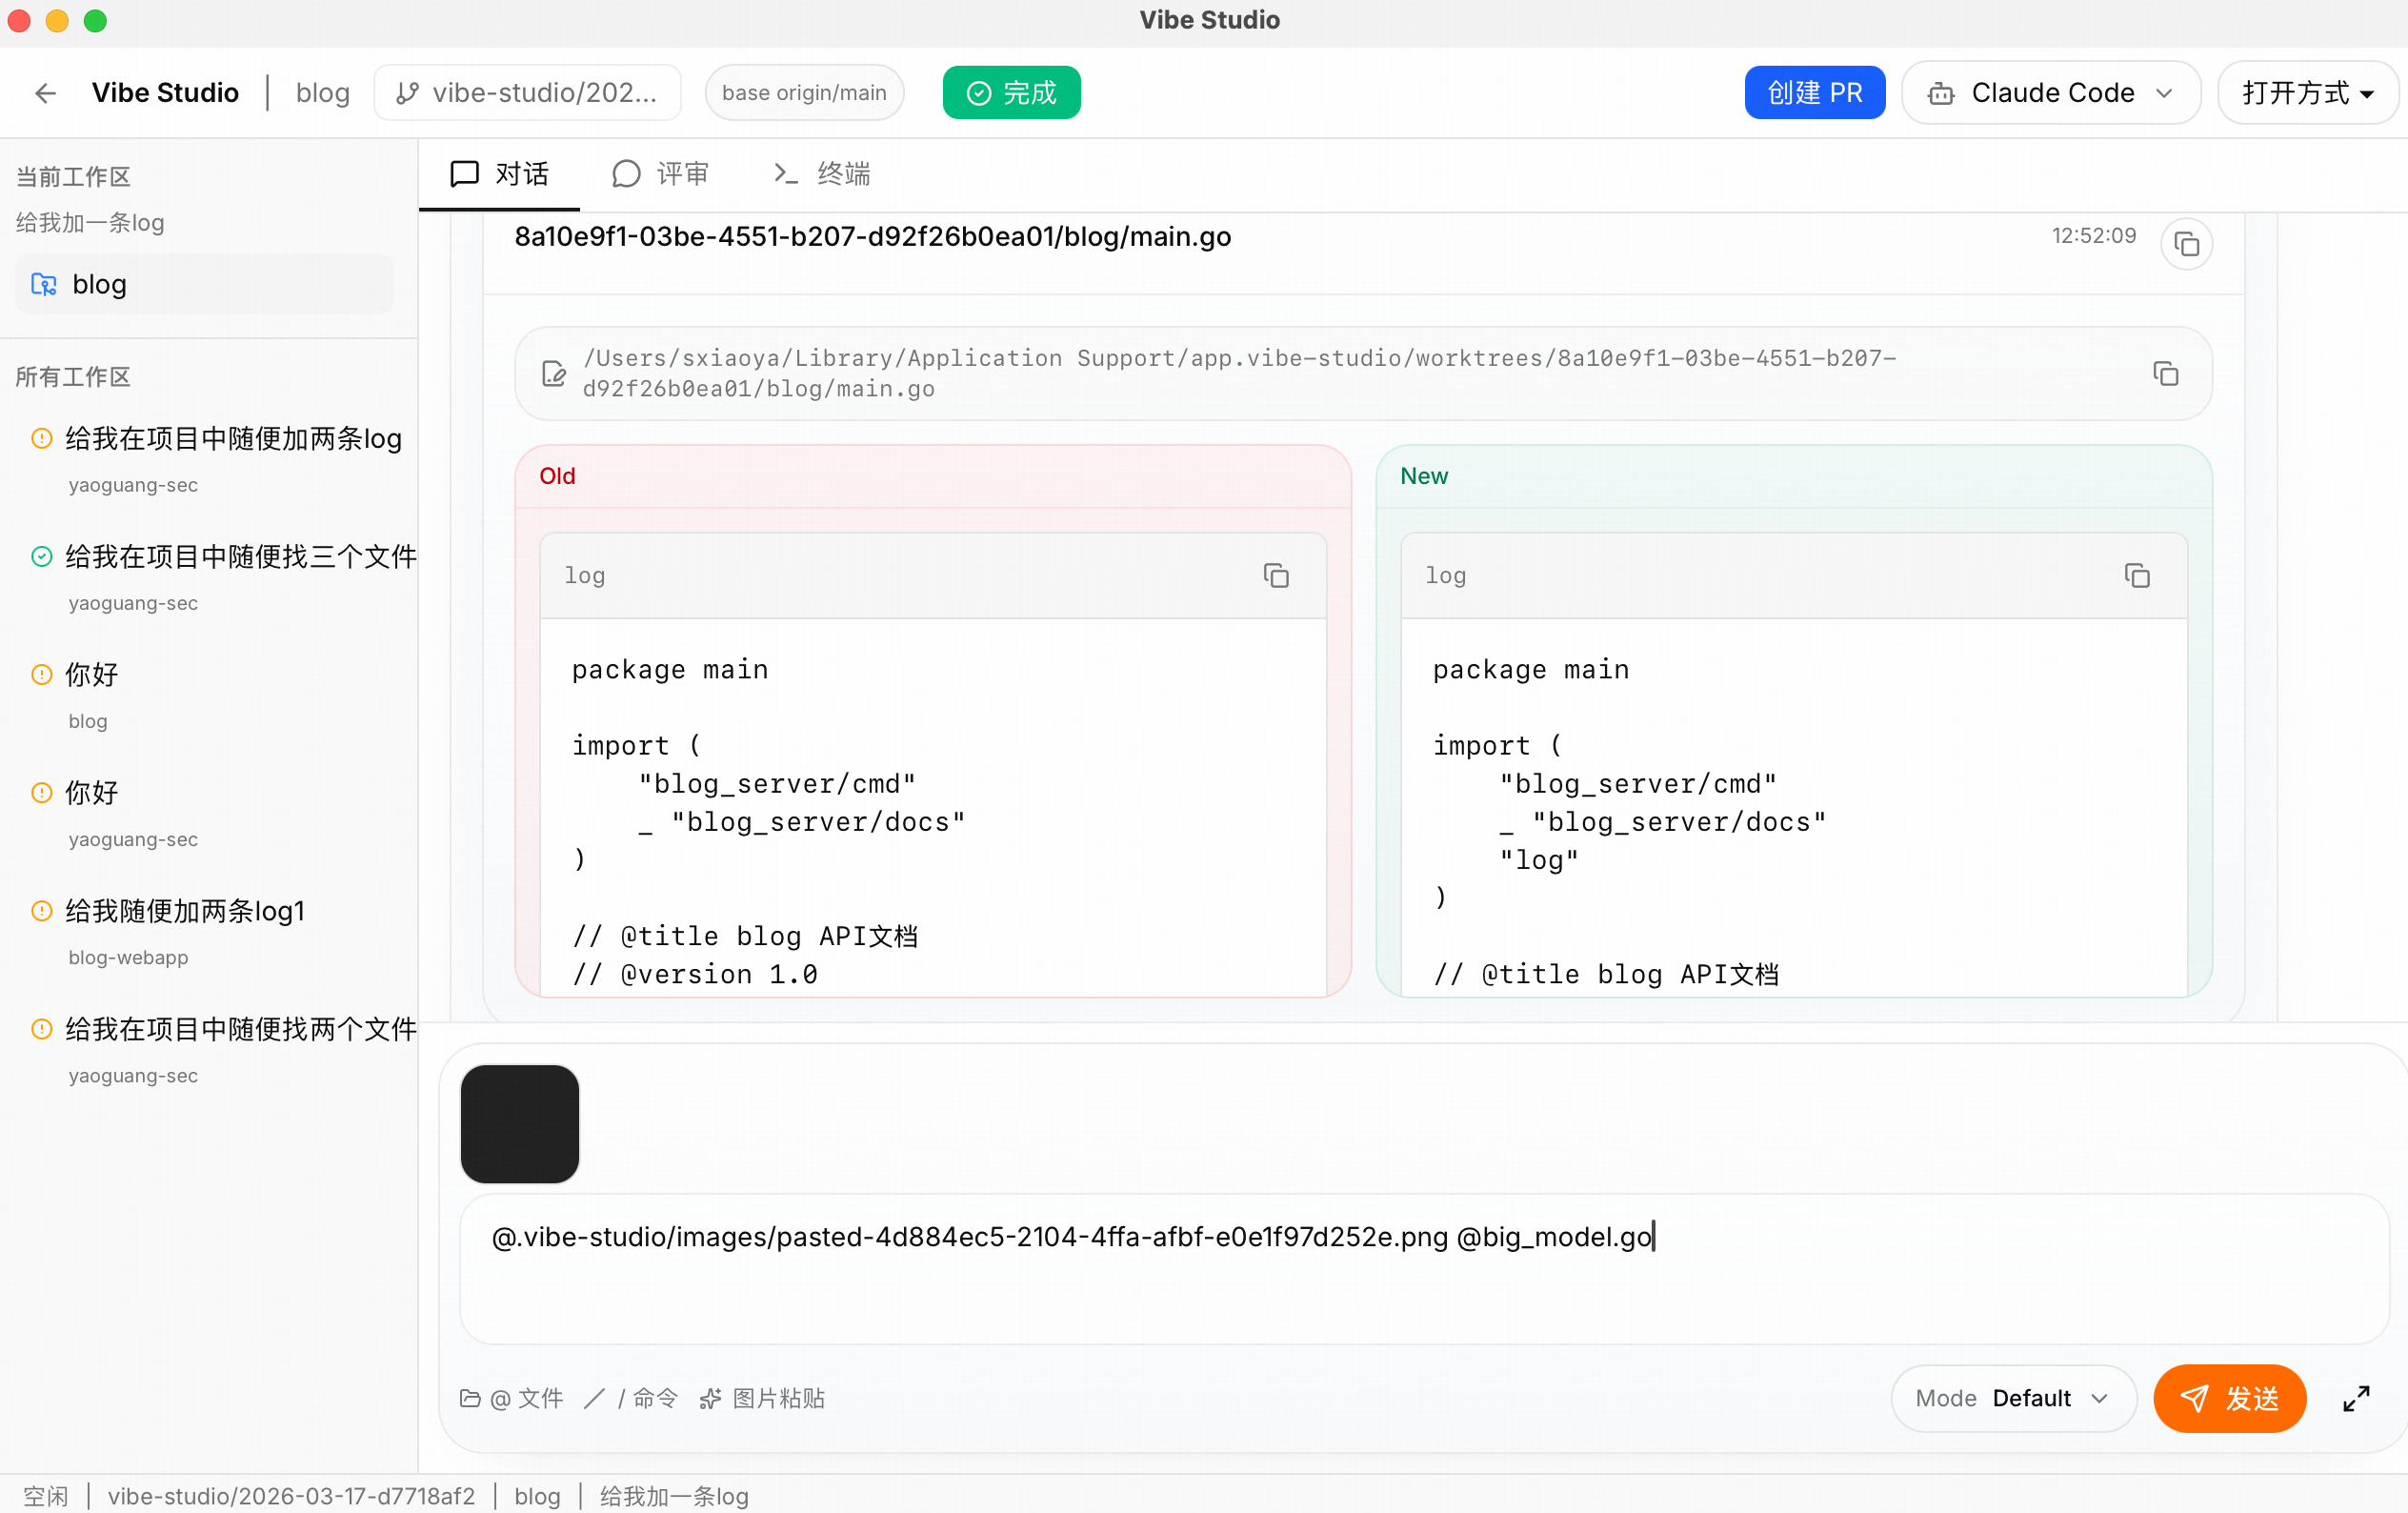Click blog in the status bar

[537, 1496]
